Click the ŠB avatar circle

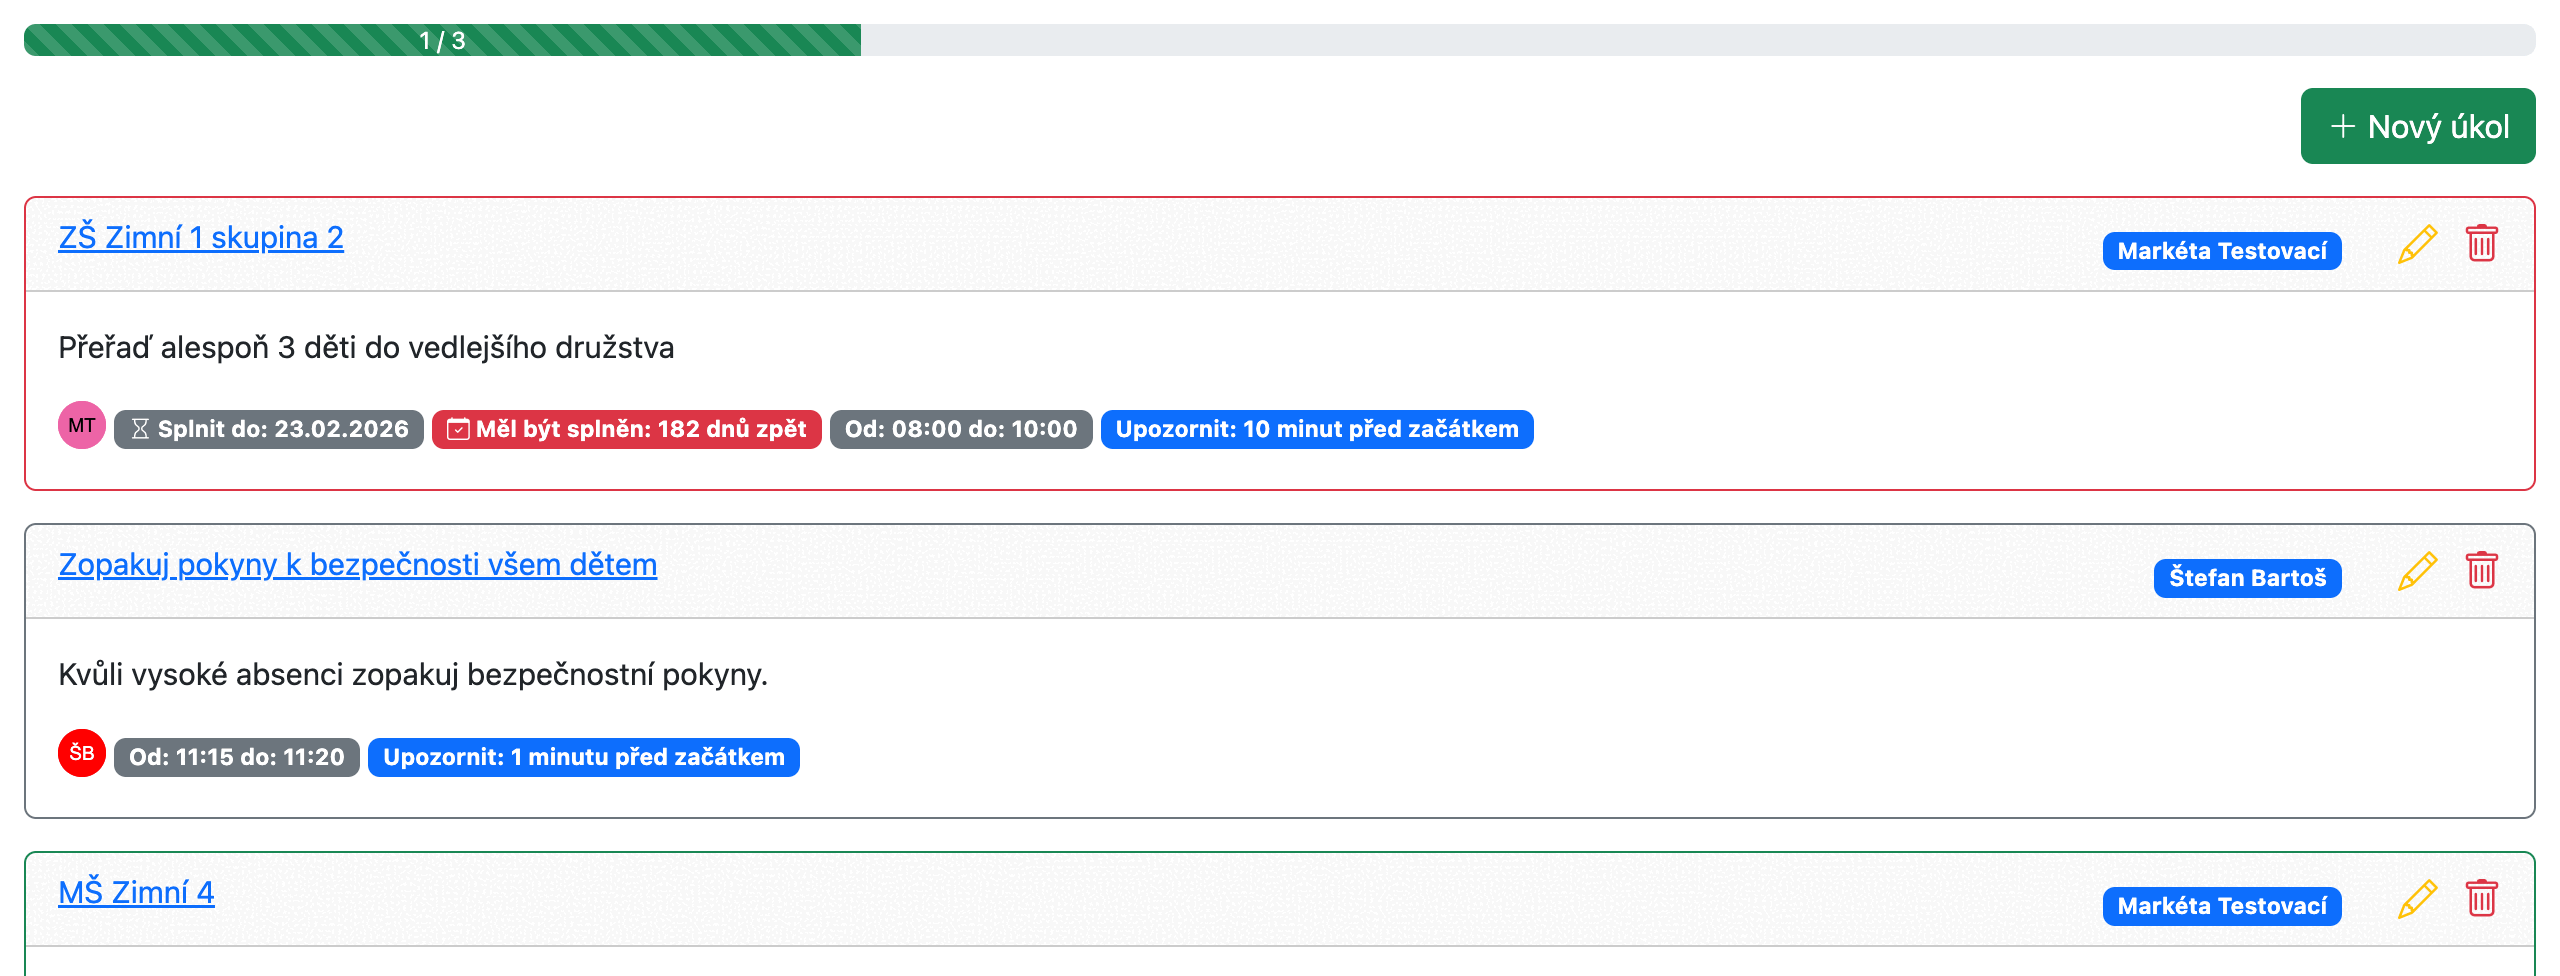[82, 753]
